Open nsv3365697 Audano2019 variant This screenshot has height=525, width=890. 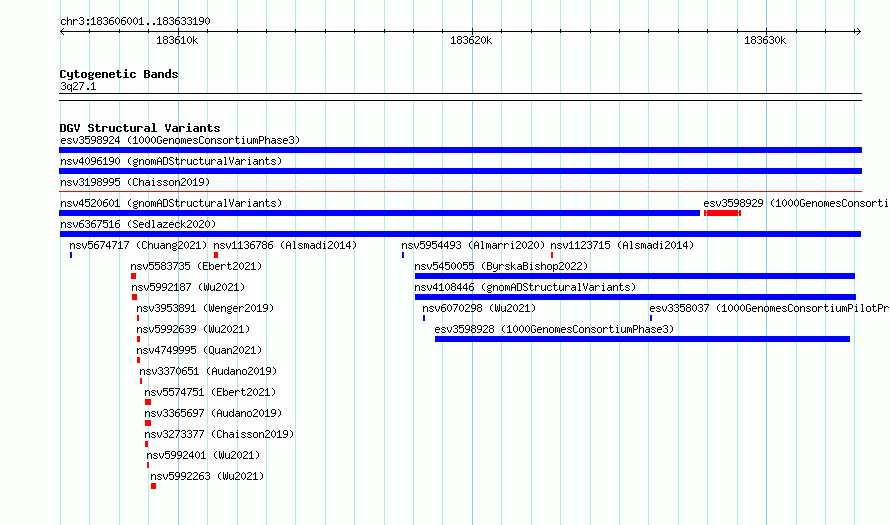[213, 413]
